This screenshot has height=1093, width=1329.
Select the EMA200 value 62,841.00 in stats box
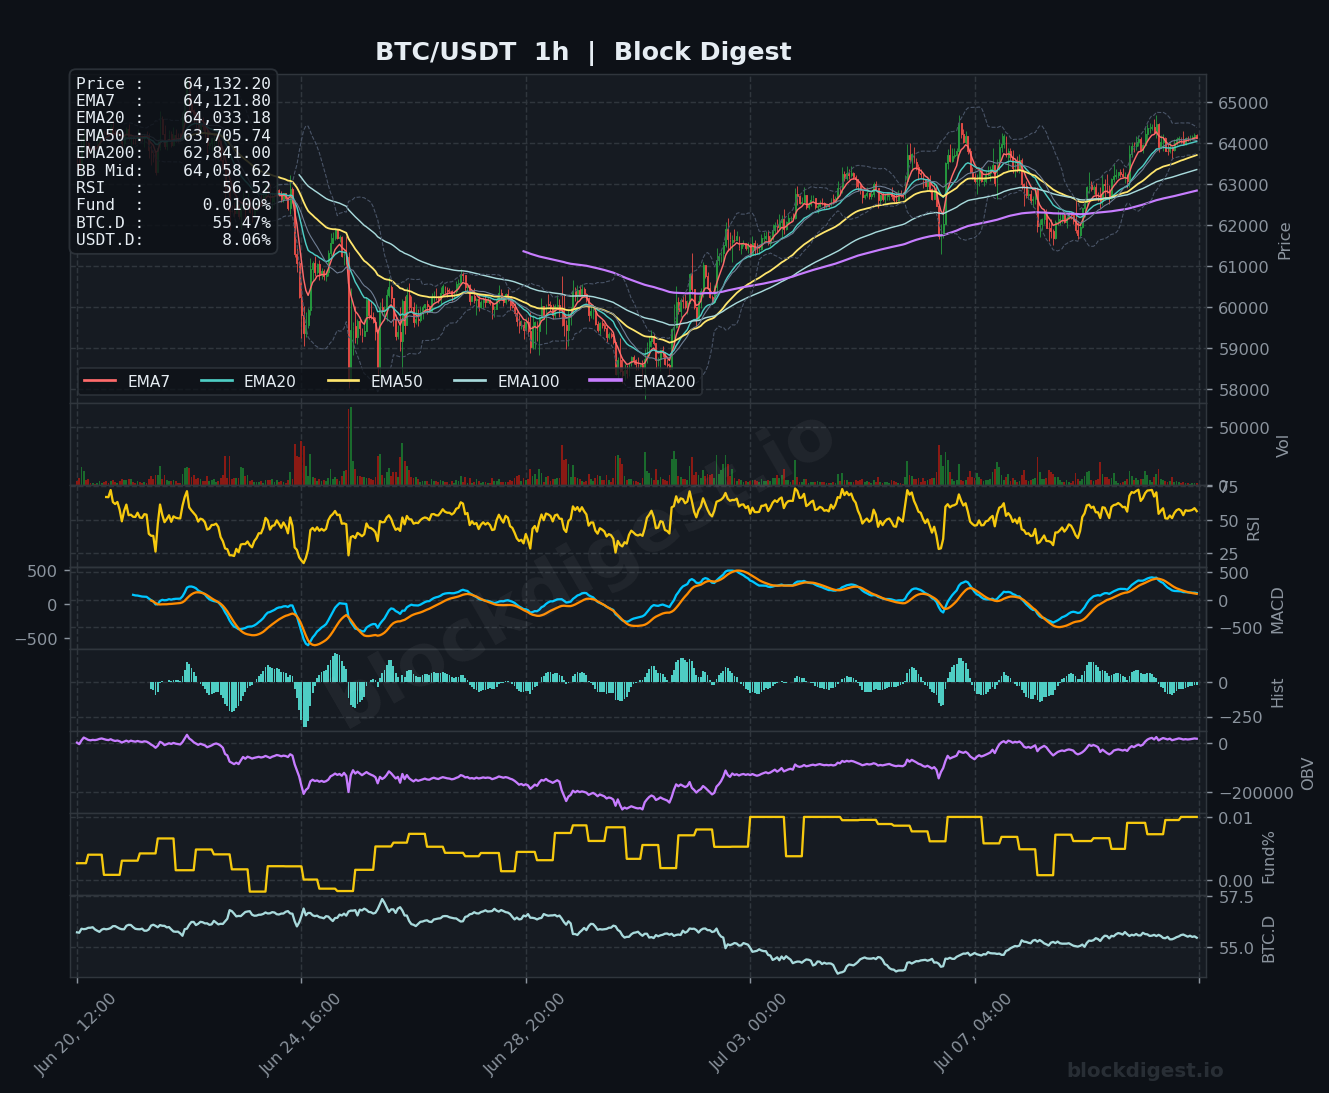(x=227, y=153)
